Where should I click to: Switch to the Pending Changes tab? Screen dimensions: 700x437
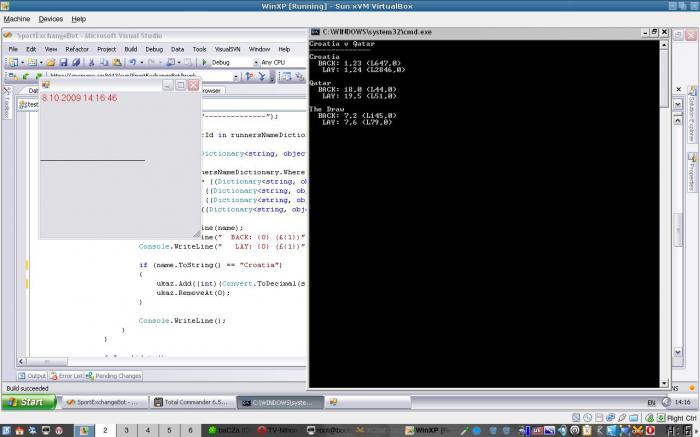(x=113, y=376)
